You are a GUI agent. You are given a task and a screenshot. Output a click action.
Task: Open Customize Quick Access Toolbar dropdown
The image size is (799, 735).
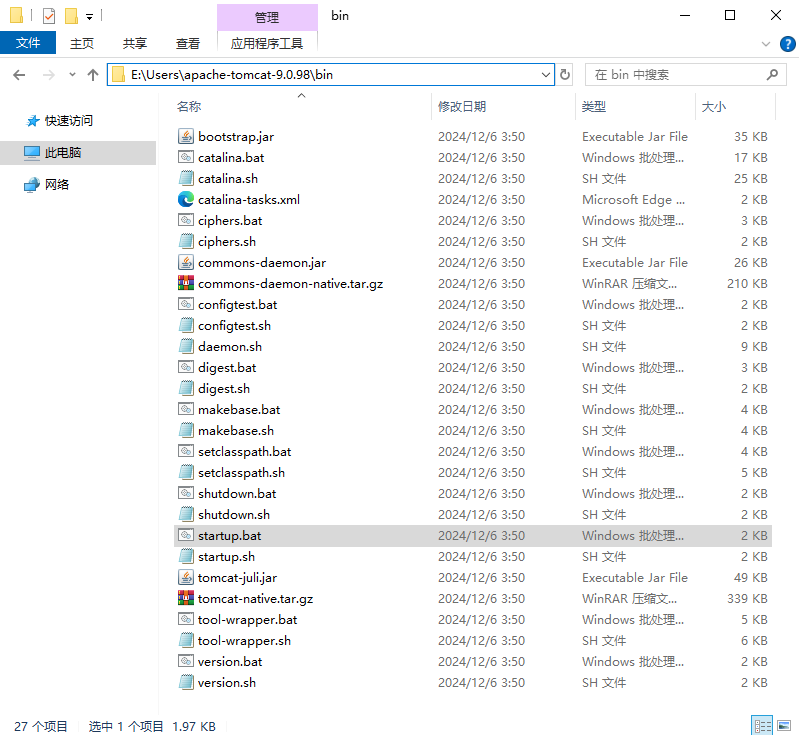(x=89, y=17)
